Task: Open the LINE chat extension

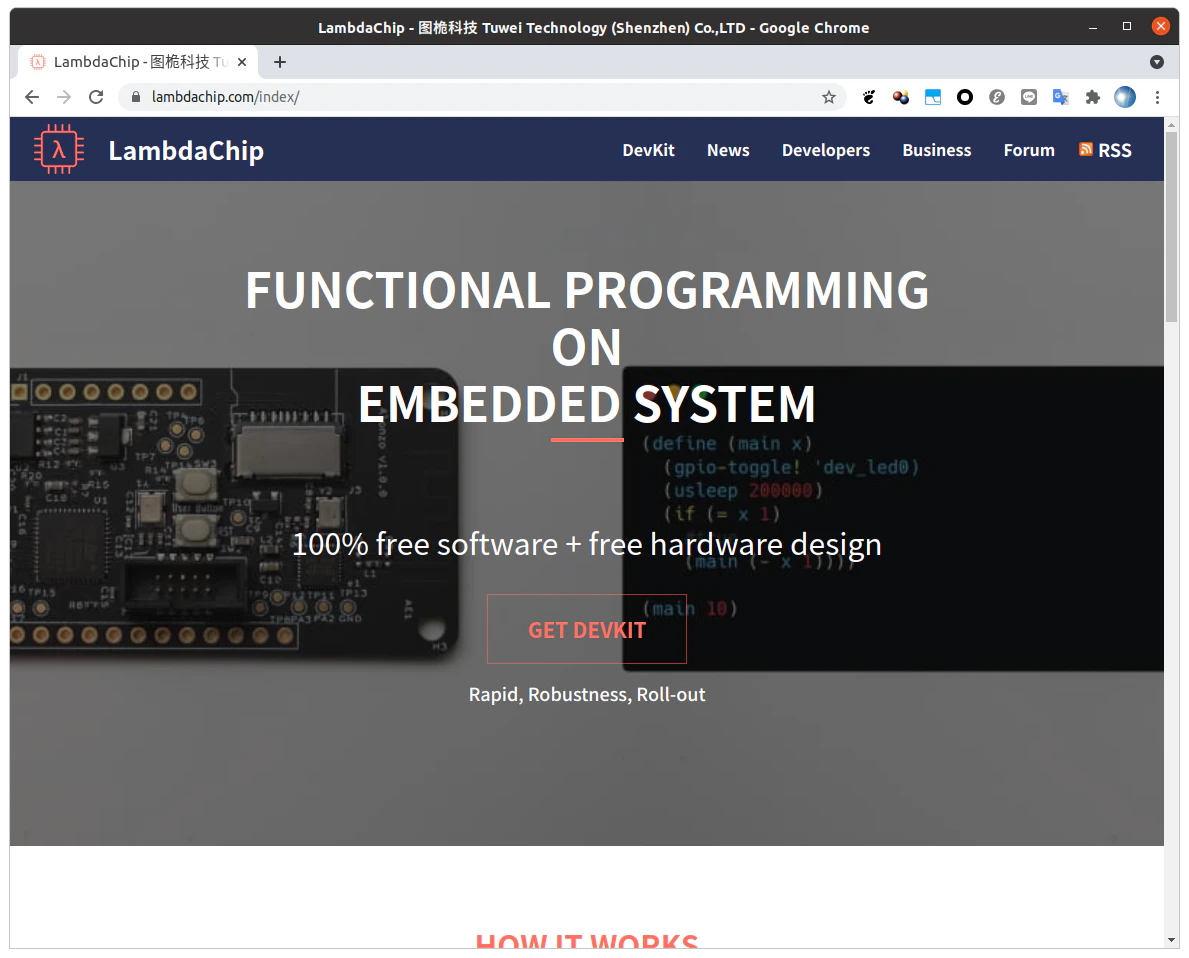Action: 1028,97
